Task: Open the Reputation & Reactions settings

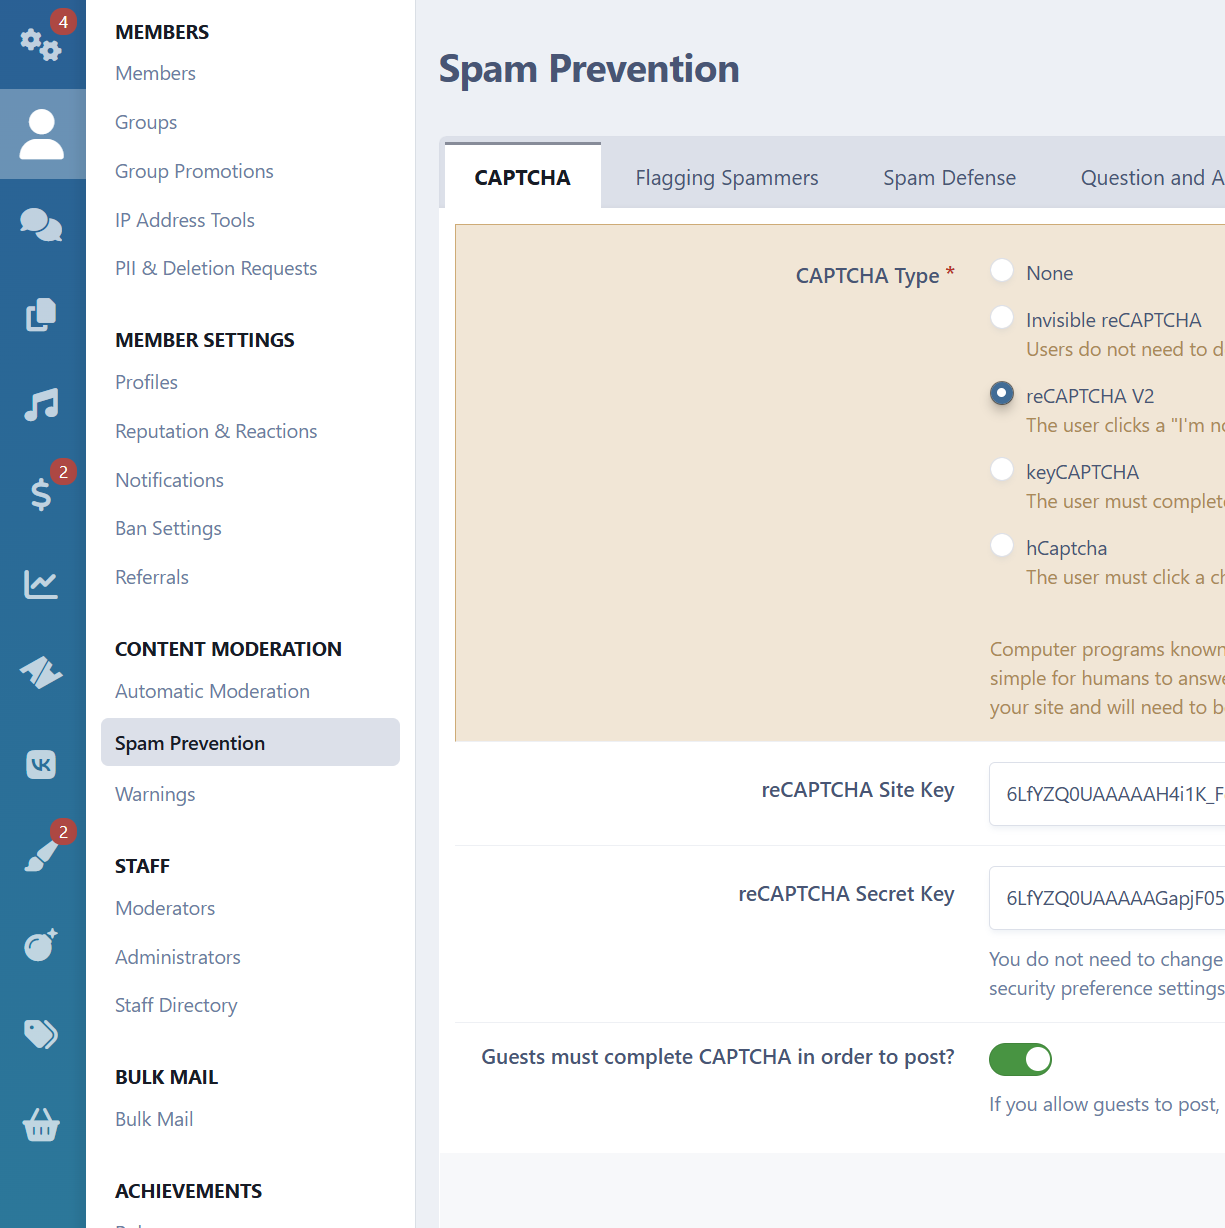Action: coord(216,431)
